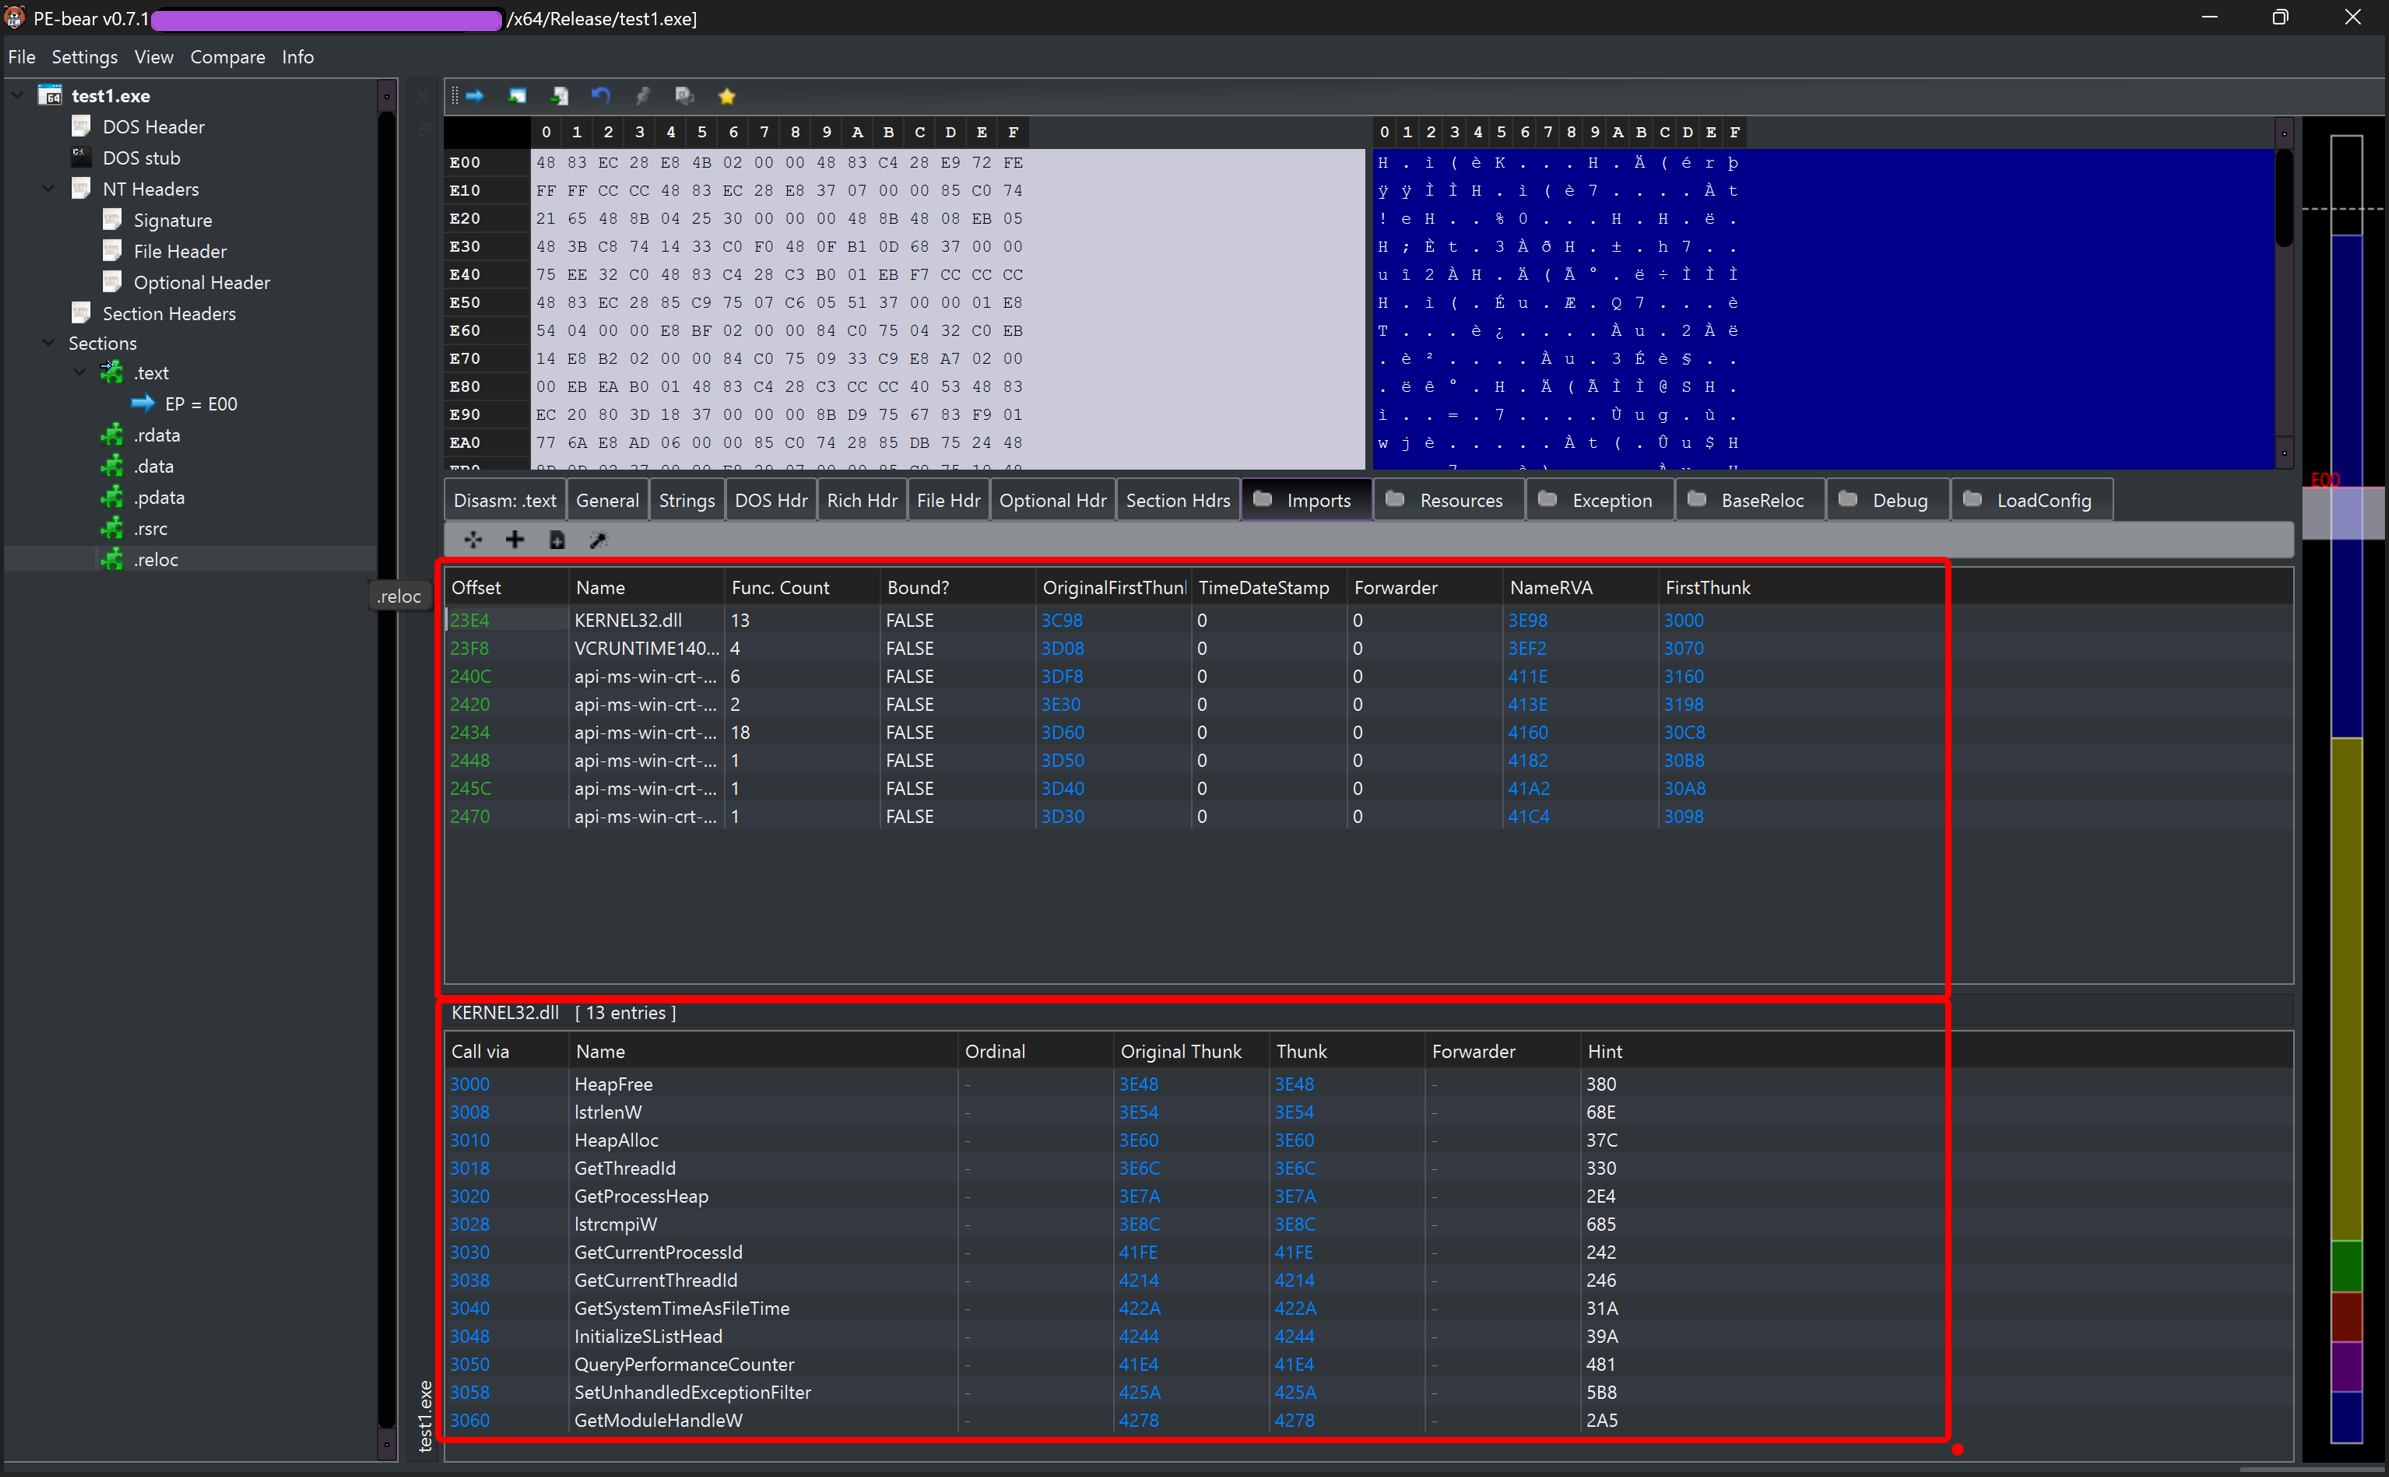Click the section map color bar near EP marker
2389x1477 pixels.
(x=2345, y=512)
